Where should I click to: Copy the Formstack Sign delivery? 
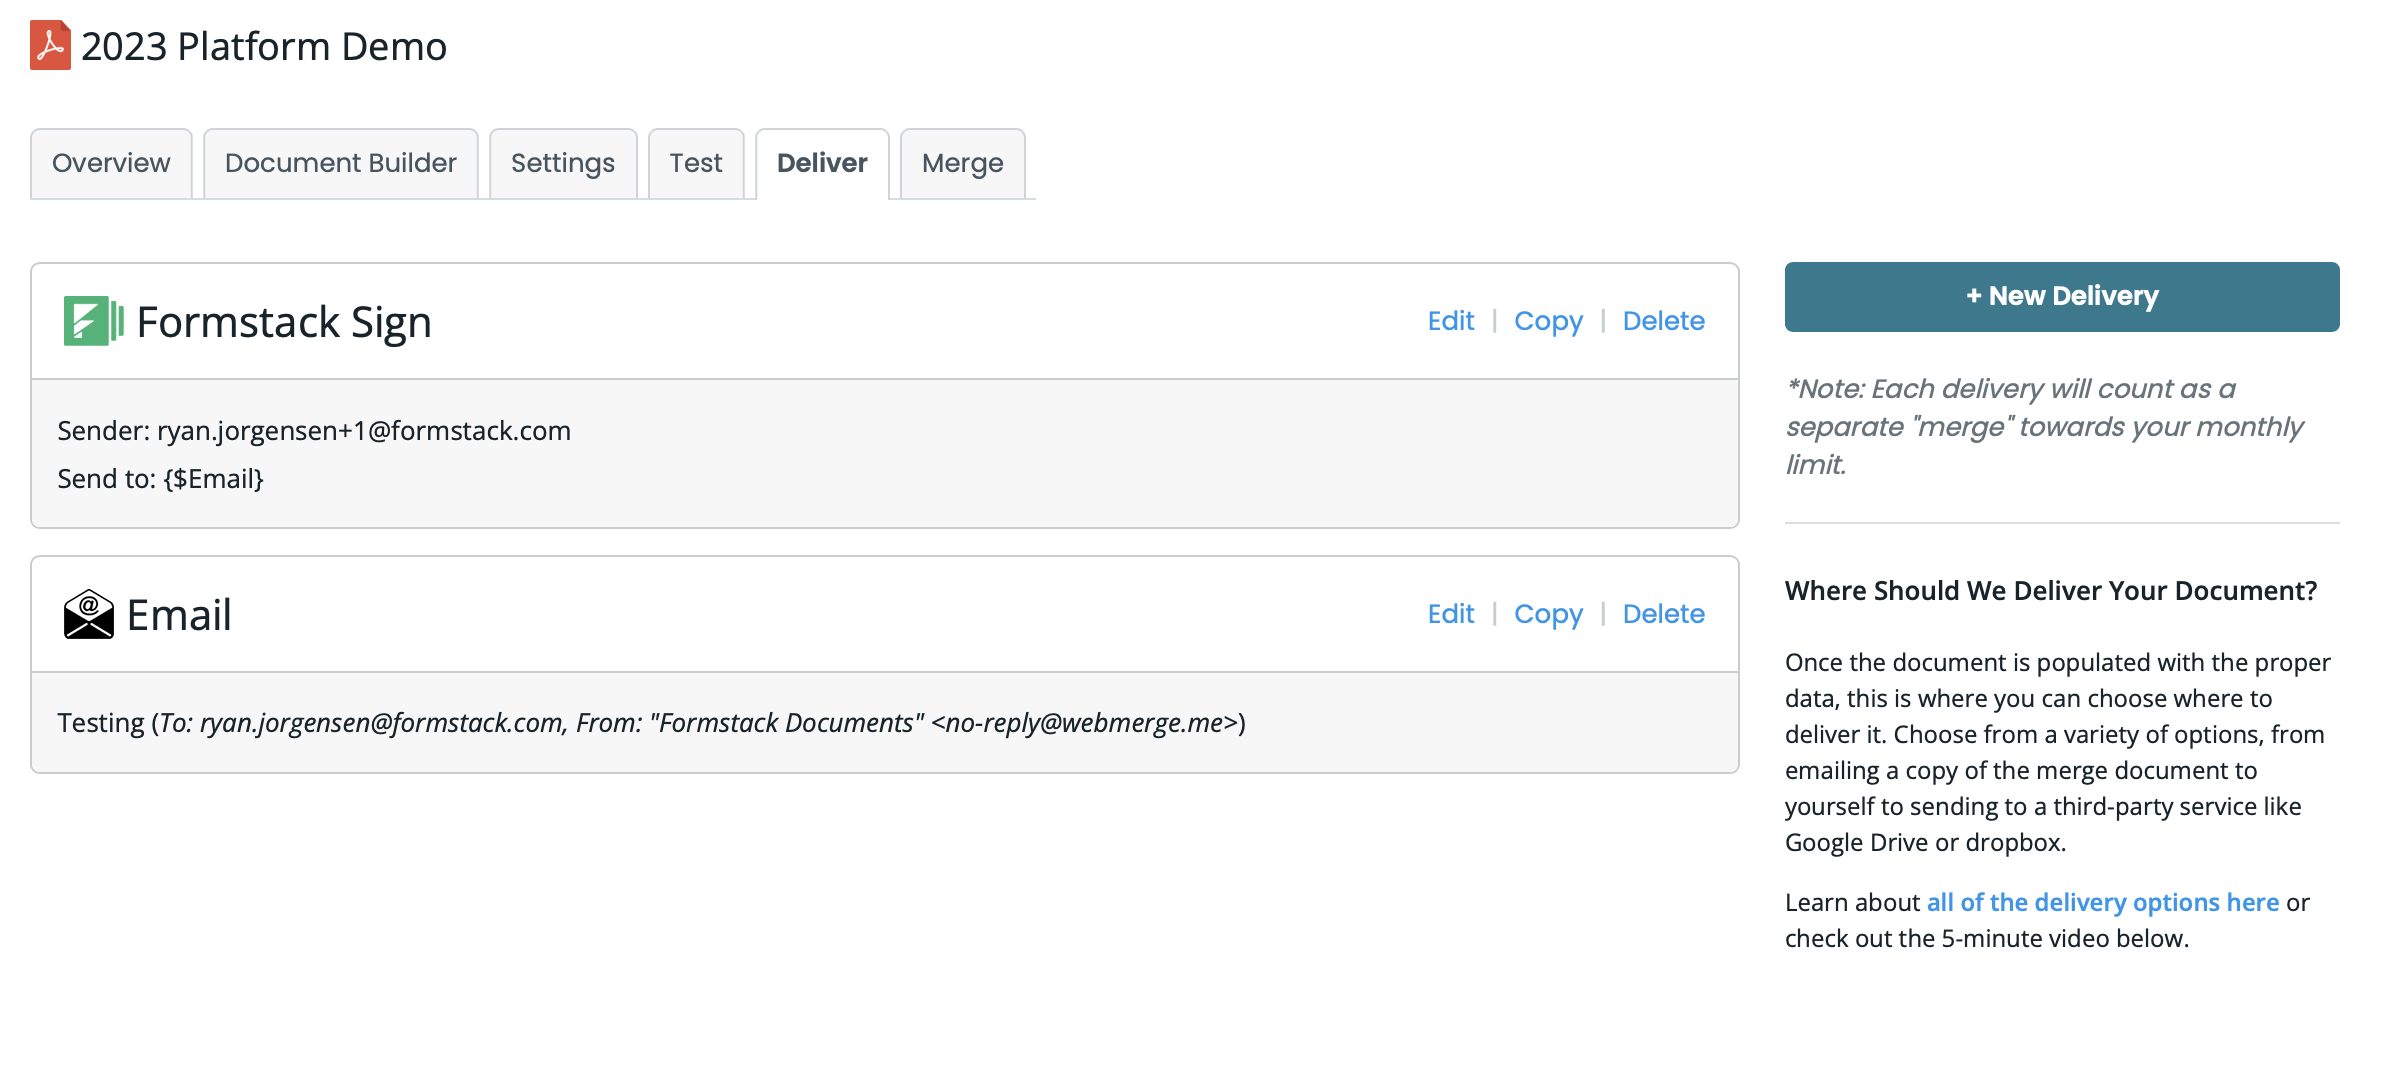coord(1548,320)
